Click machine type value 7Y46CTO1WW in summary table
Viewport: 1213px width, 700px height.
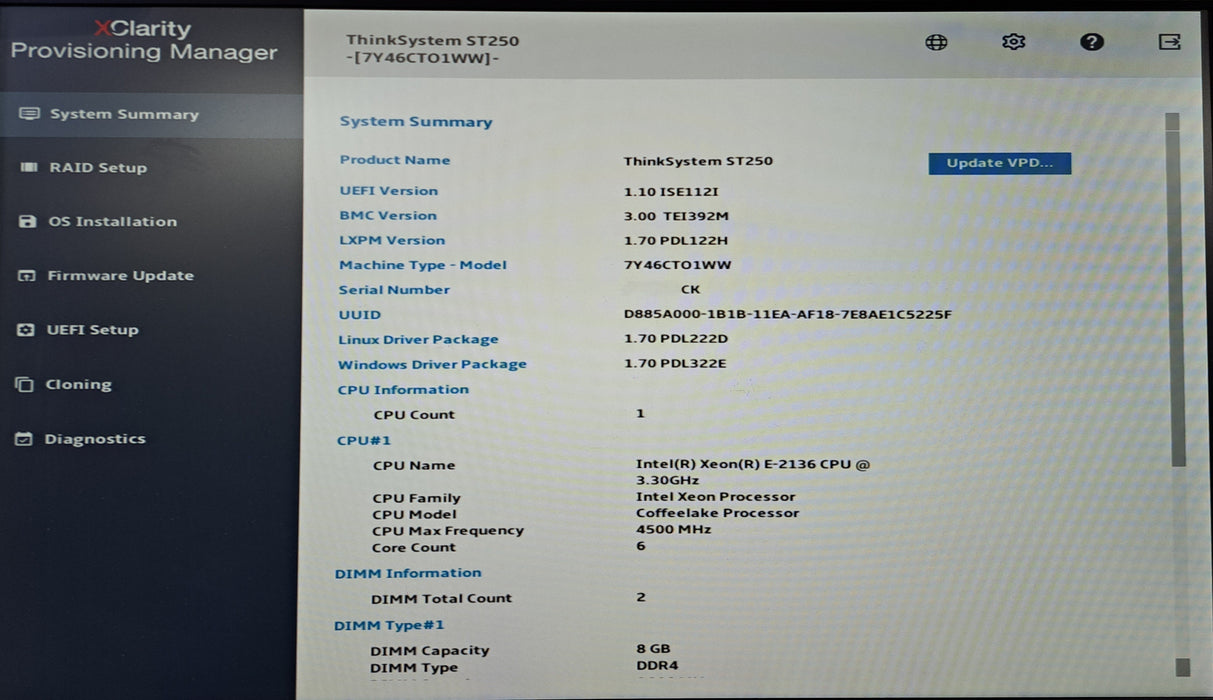pos(678,265)
